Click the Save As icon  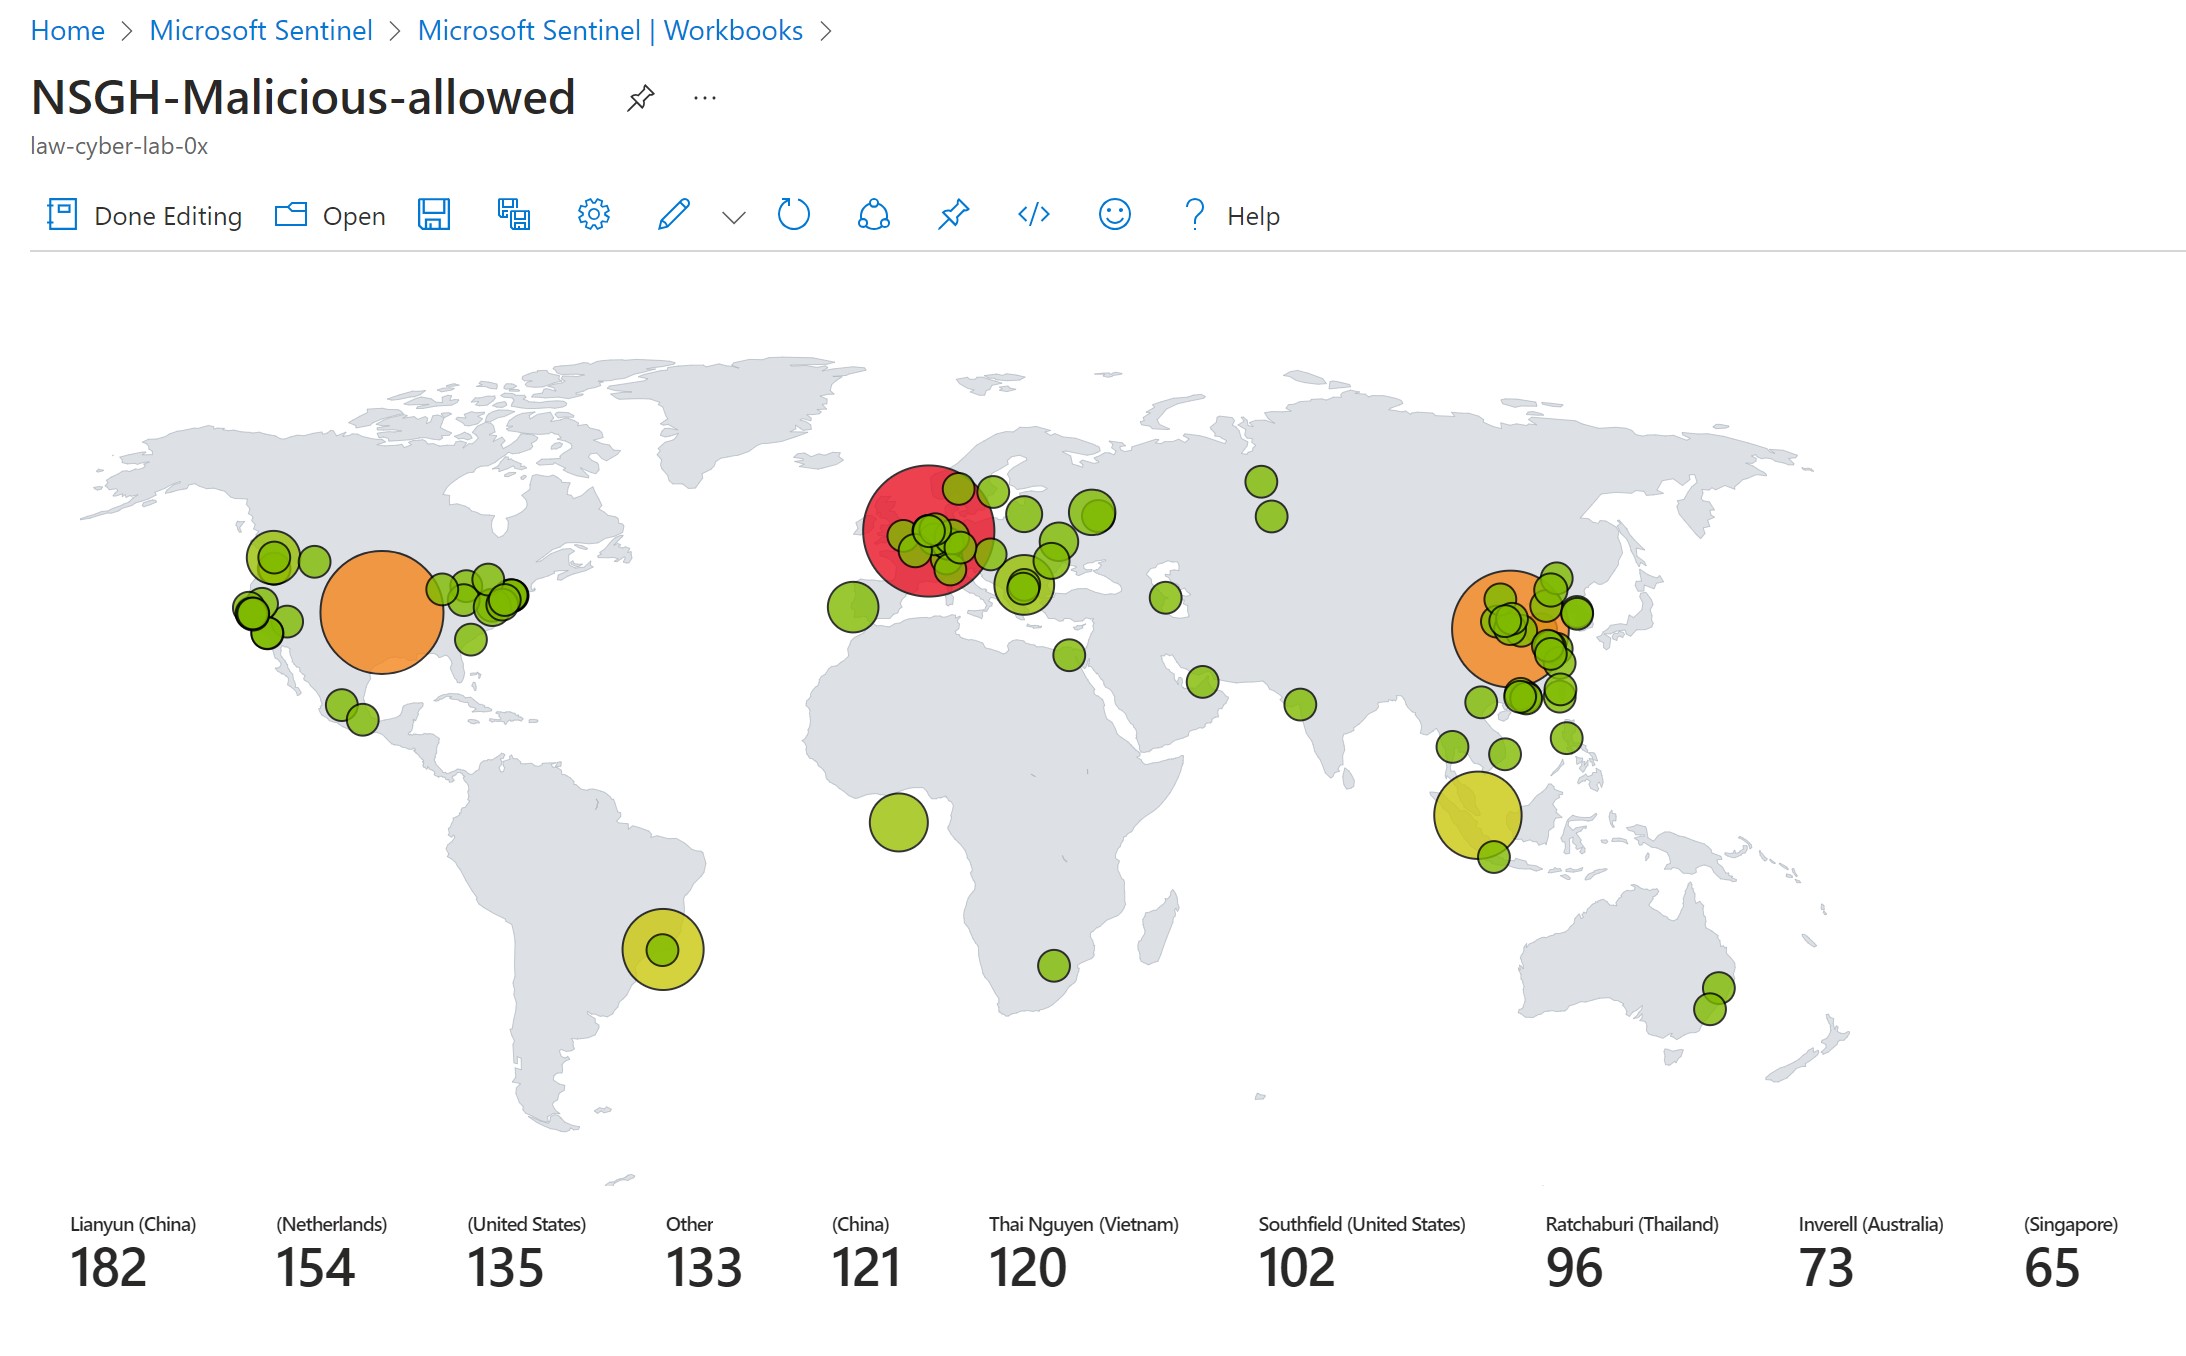(513, 215)
